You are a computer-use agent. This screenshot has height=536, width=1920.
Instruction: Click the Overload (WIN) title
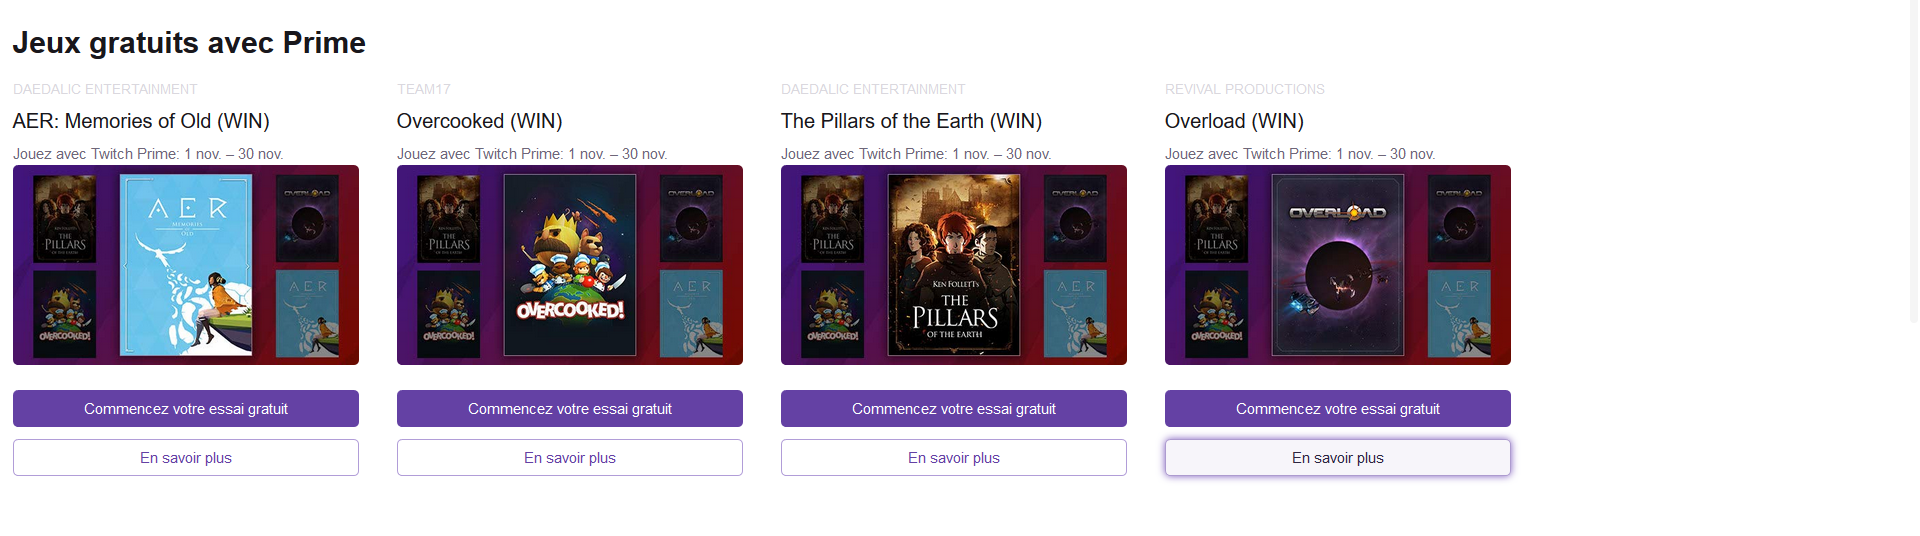[1234, 121]
